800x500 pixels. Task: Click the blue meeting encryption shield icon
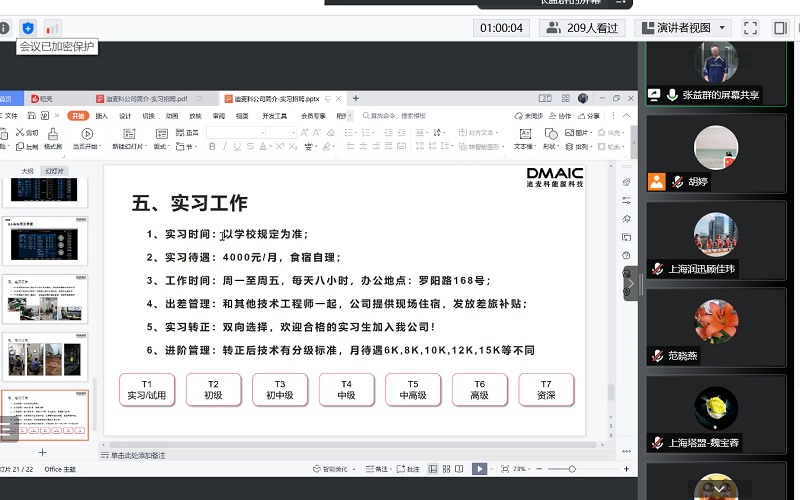(x=28, y=28)
